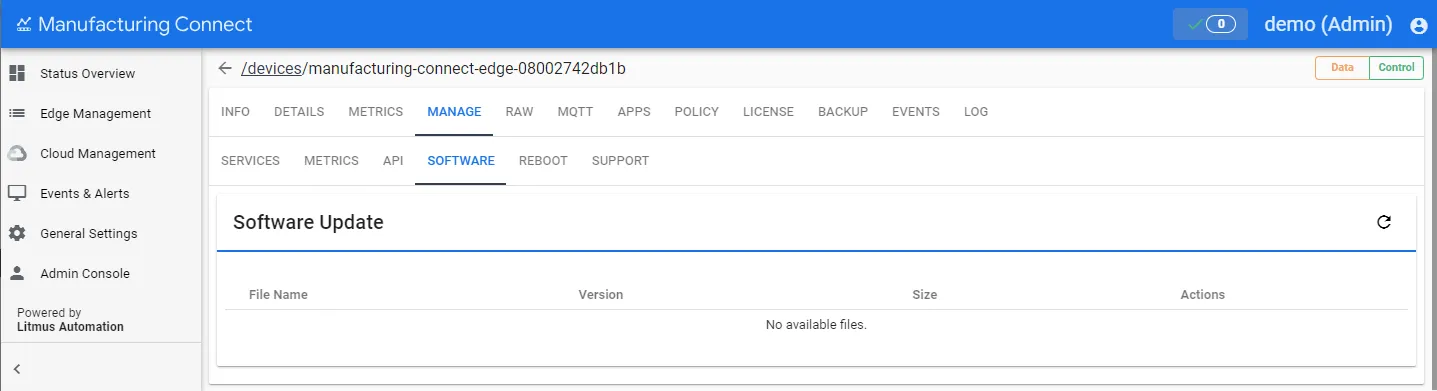Click the alerts check counter badge
Screen dimensions: 1437x391
pyautogui.click(x=1210, y=24)
